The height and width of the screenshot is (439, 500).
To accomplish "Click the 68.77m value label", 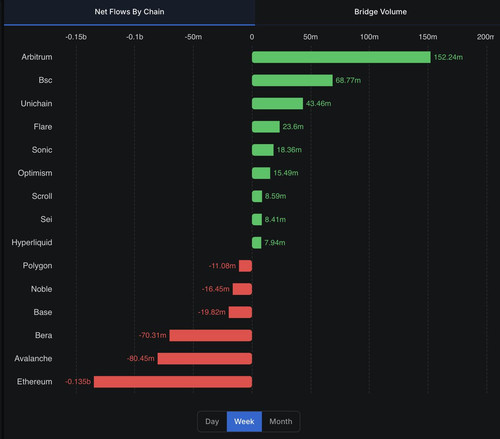I will point(348,80).
